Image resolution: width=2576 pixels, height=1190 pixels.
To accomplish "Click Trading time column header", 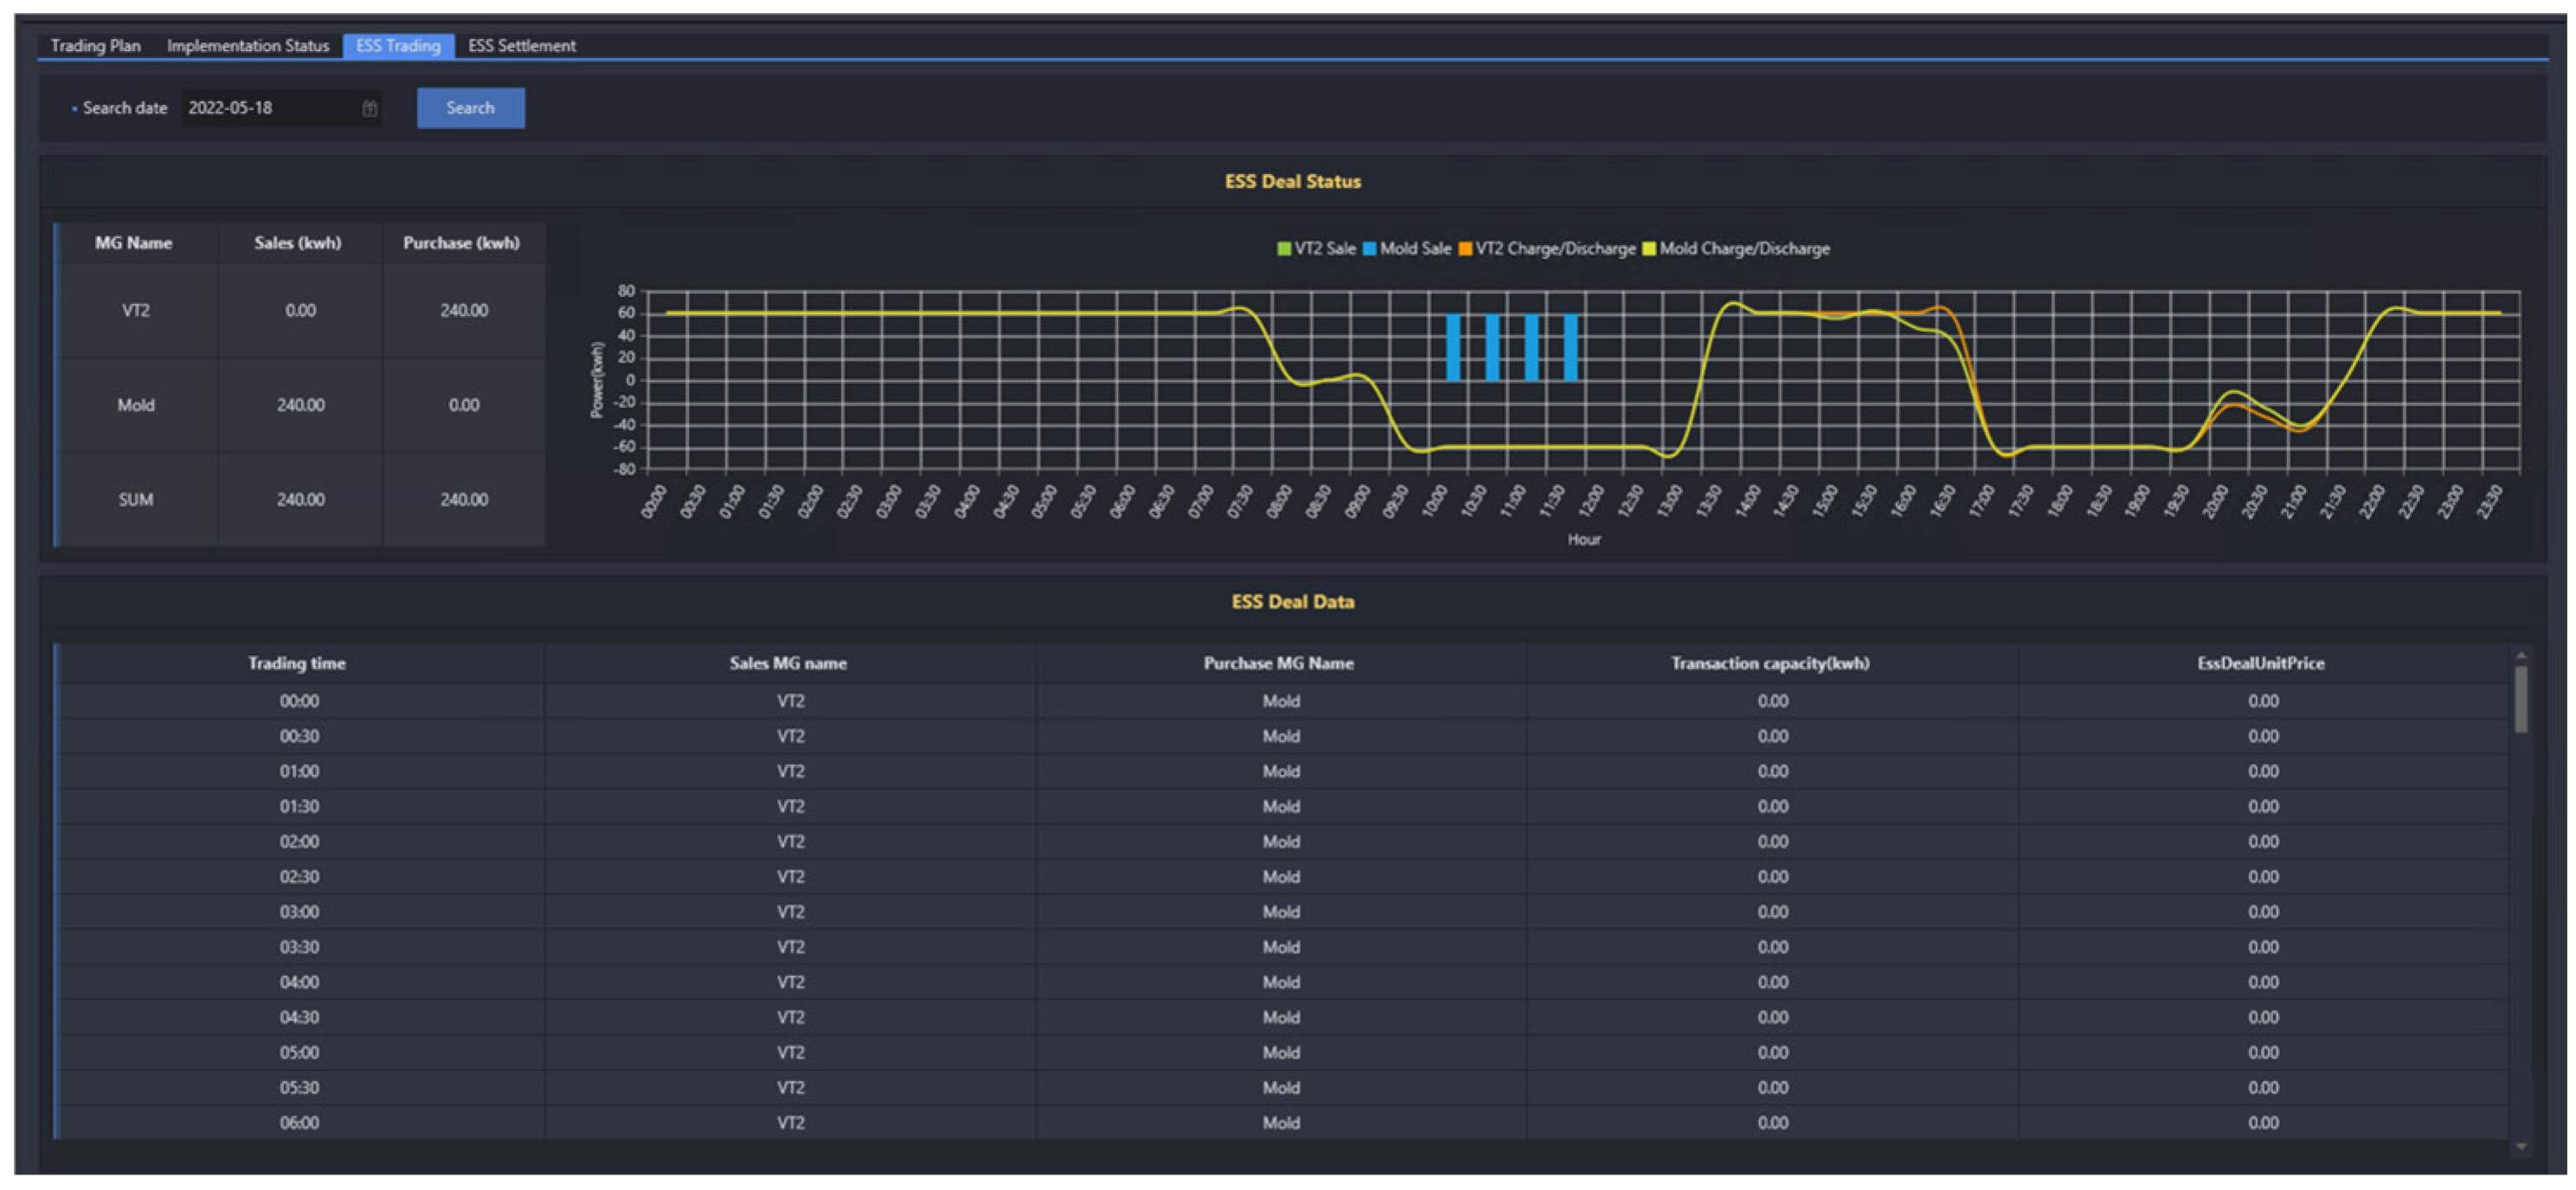I will 297,663.
